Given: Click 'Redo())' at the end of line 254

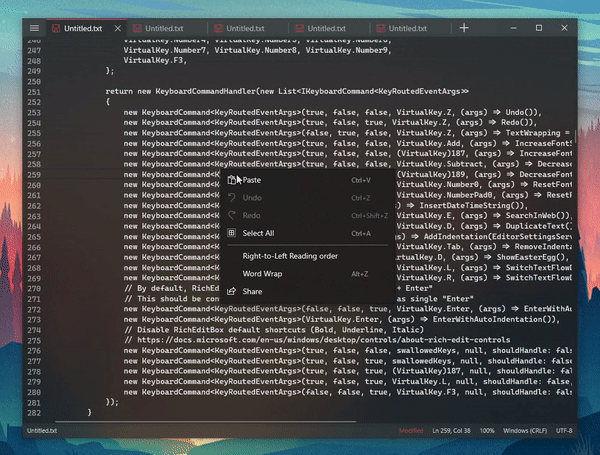Looking at the screenshot, I should (x=517, y=122).
